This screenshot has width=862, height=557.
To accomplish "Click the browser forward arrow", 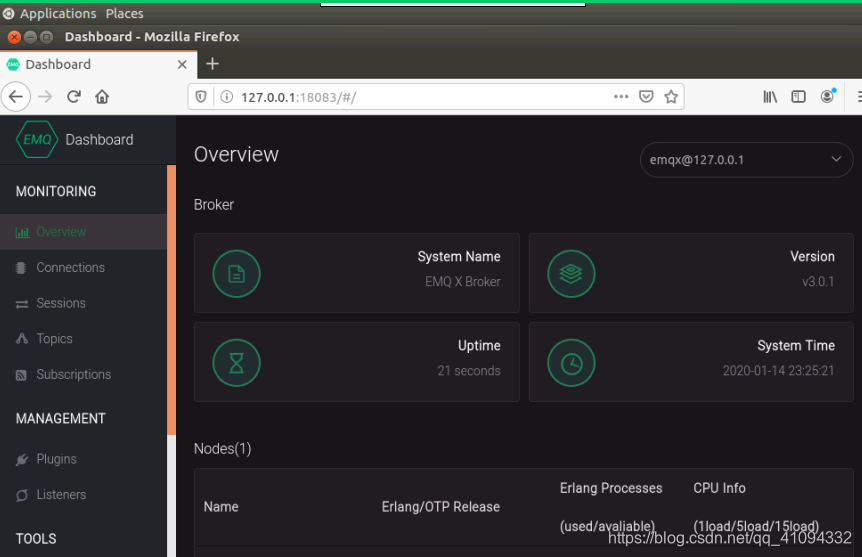I will click(45, 97).
